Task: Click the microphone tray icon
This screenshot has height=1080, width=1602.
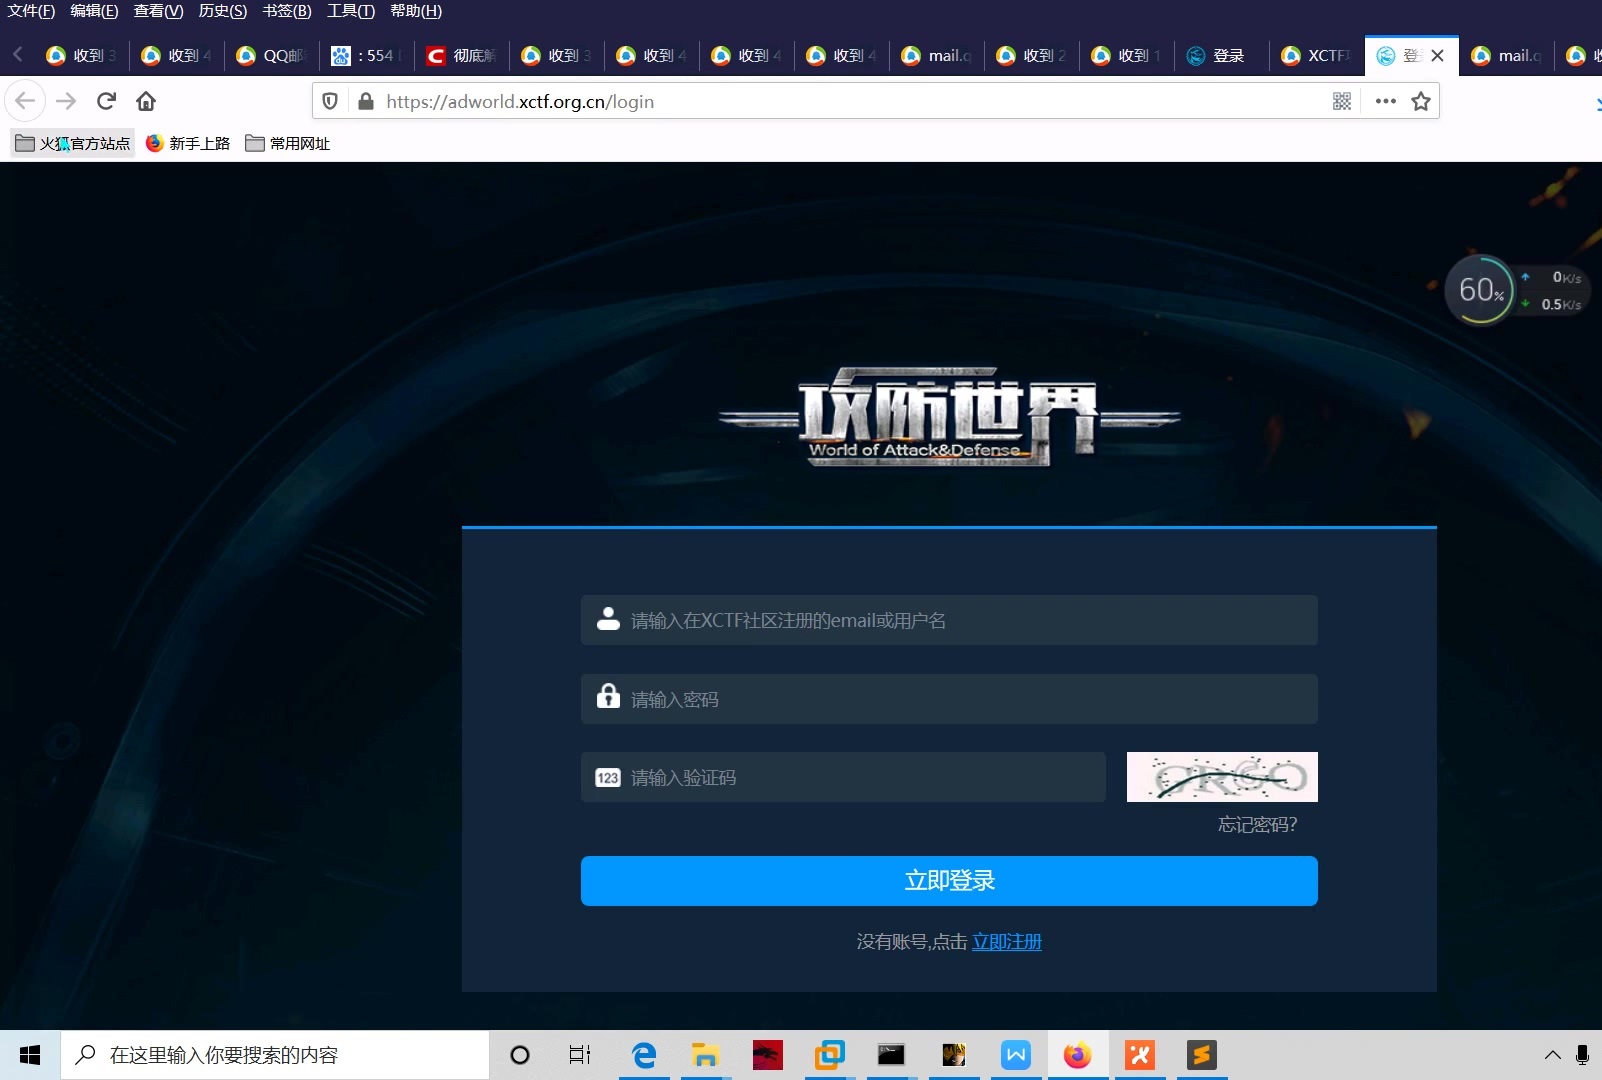Action: click(x=1582, y=1055)
